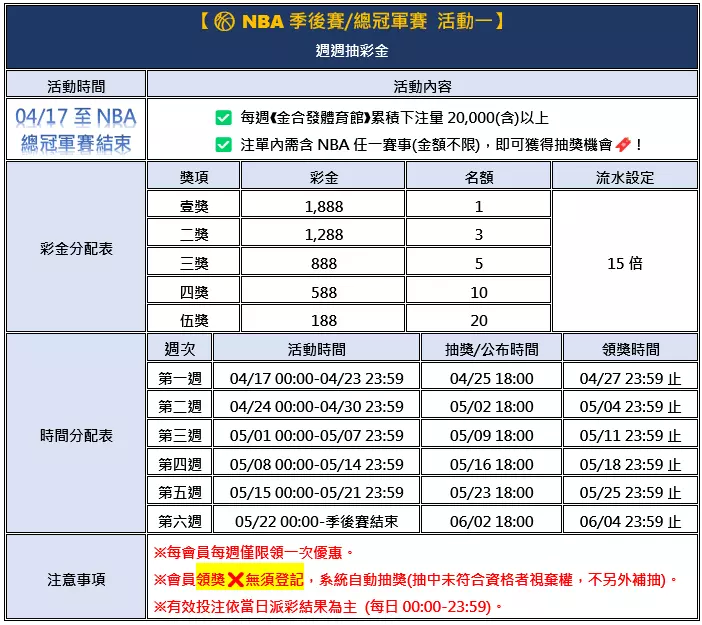Click the 時間分配表 label cell
The image size is (702, 625).
(x=76, y=433)
